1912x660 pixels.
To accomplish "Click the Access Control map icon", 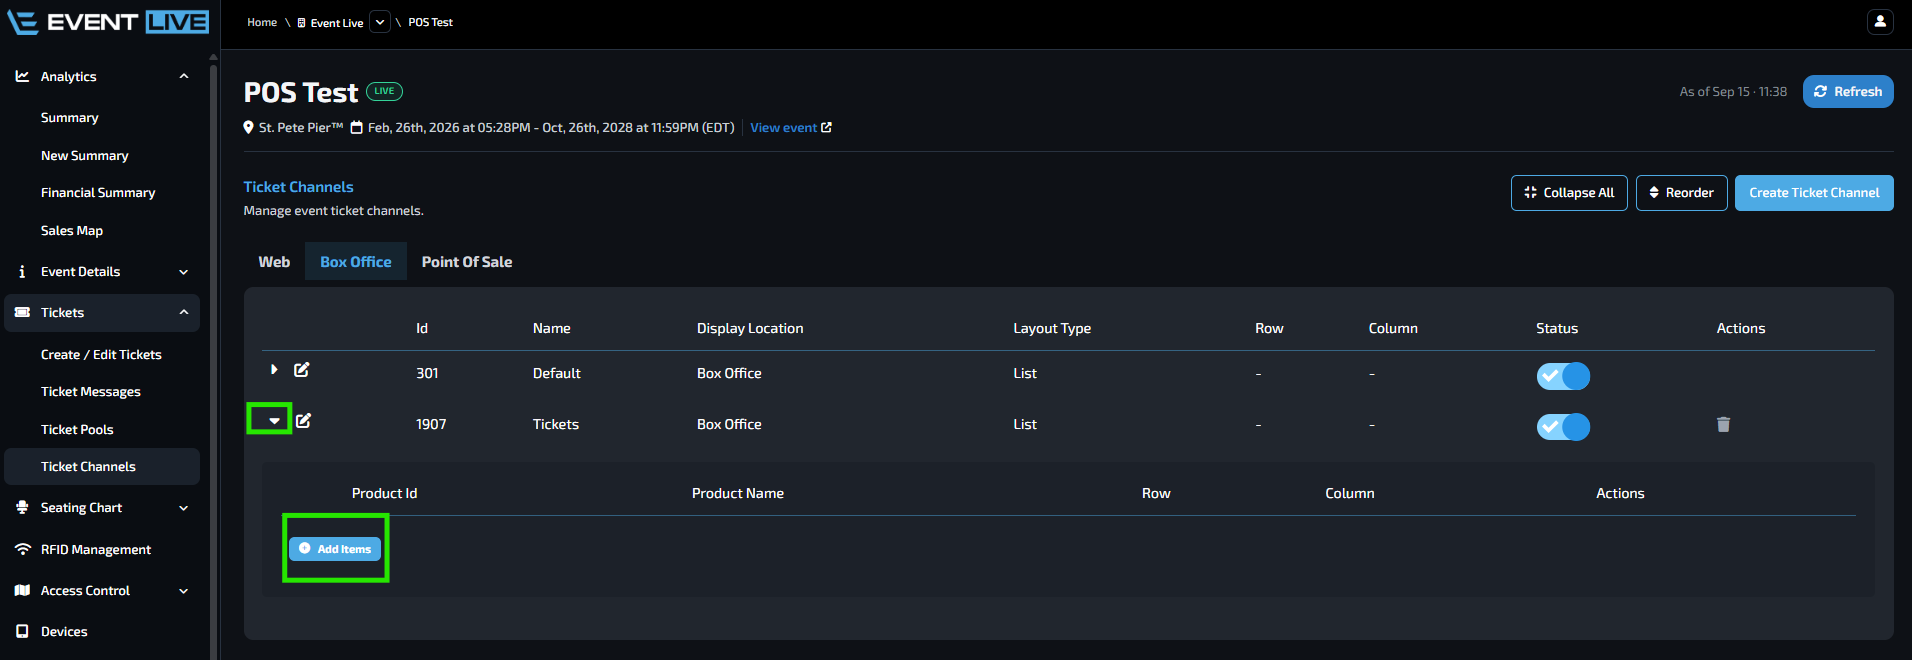I will click(x=22, y=591).
